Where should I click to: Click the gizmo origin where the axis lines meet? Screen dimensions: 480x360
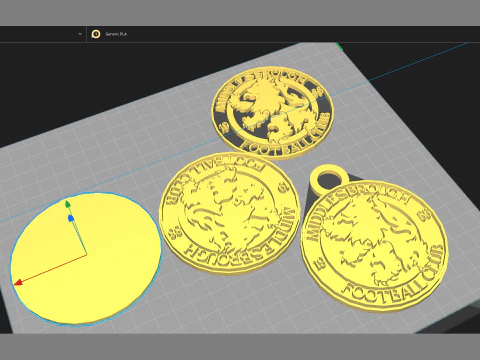pos(86,255)
